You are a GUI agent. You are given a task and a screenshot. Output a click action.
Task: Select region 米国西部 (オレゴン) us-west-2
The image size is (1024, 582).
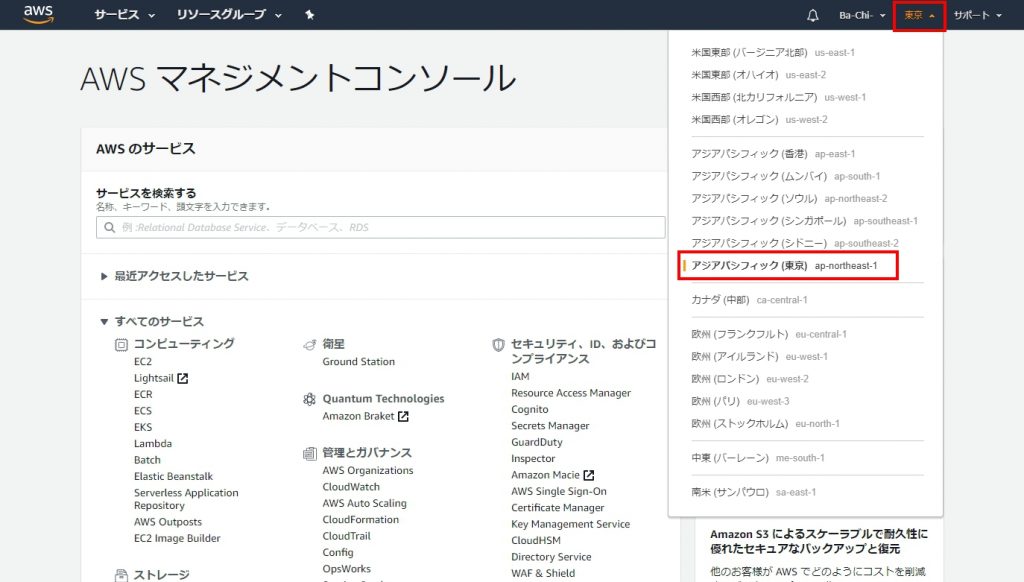click(x=759, y=120)
